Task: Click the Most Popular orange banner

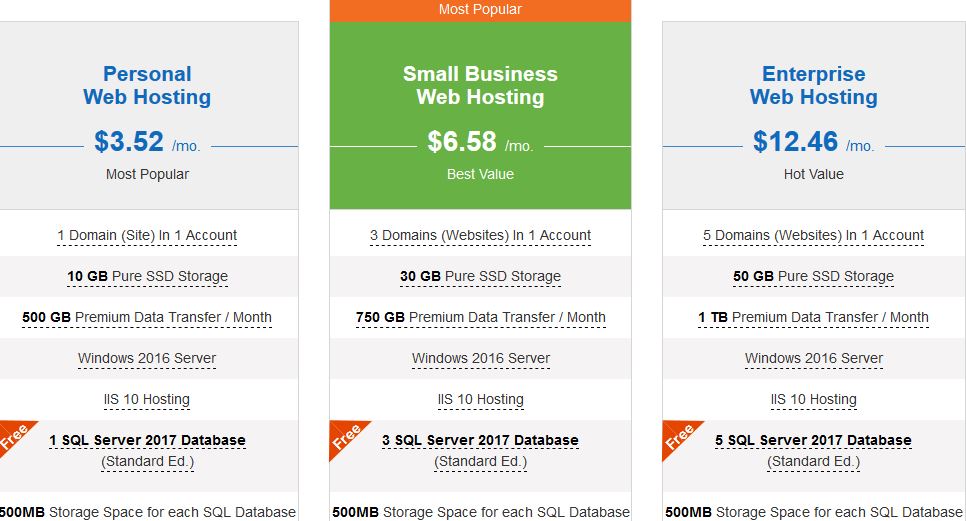Action: click(480, 10)
